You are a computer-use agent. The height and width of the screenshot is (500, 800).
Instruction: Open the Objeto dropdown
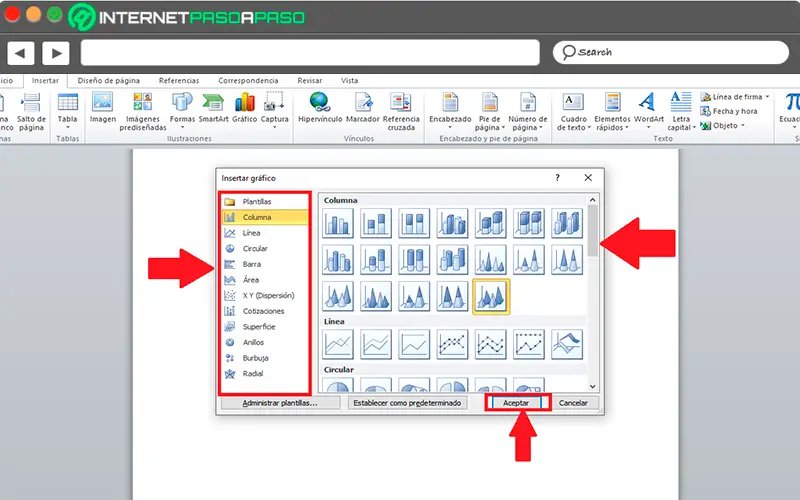click(x=722, y=125)
